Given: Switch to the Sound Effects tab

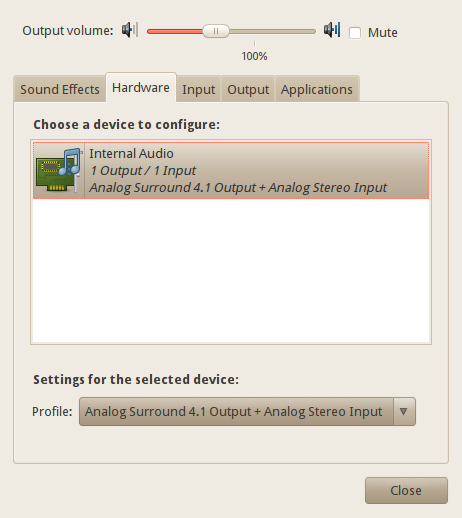Looking at the screenshot, I should pos(60,89).
